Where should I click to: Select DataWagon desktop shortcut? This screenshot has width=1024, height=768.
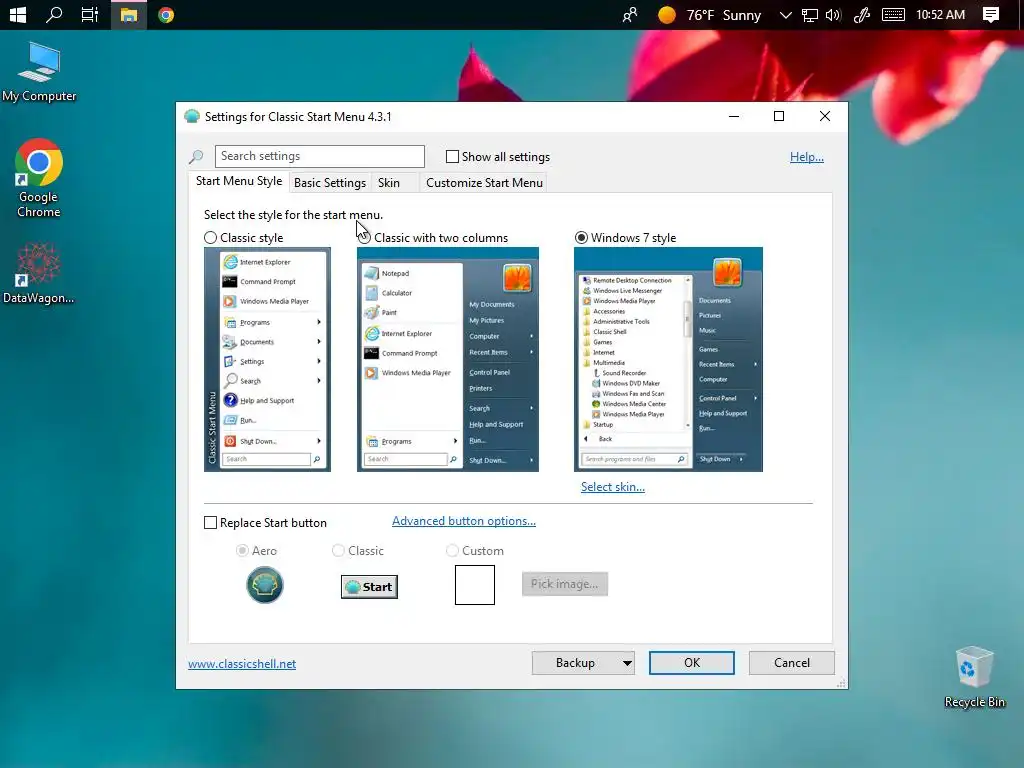click(x=39, y=273)
